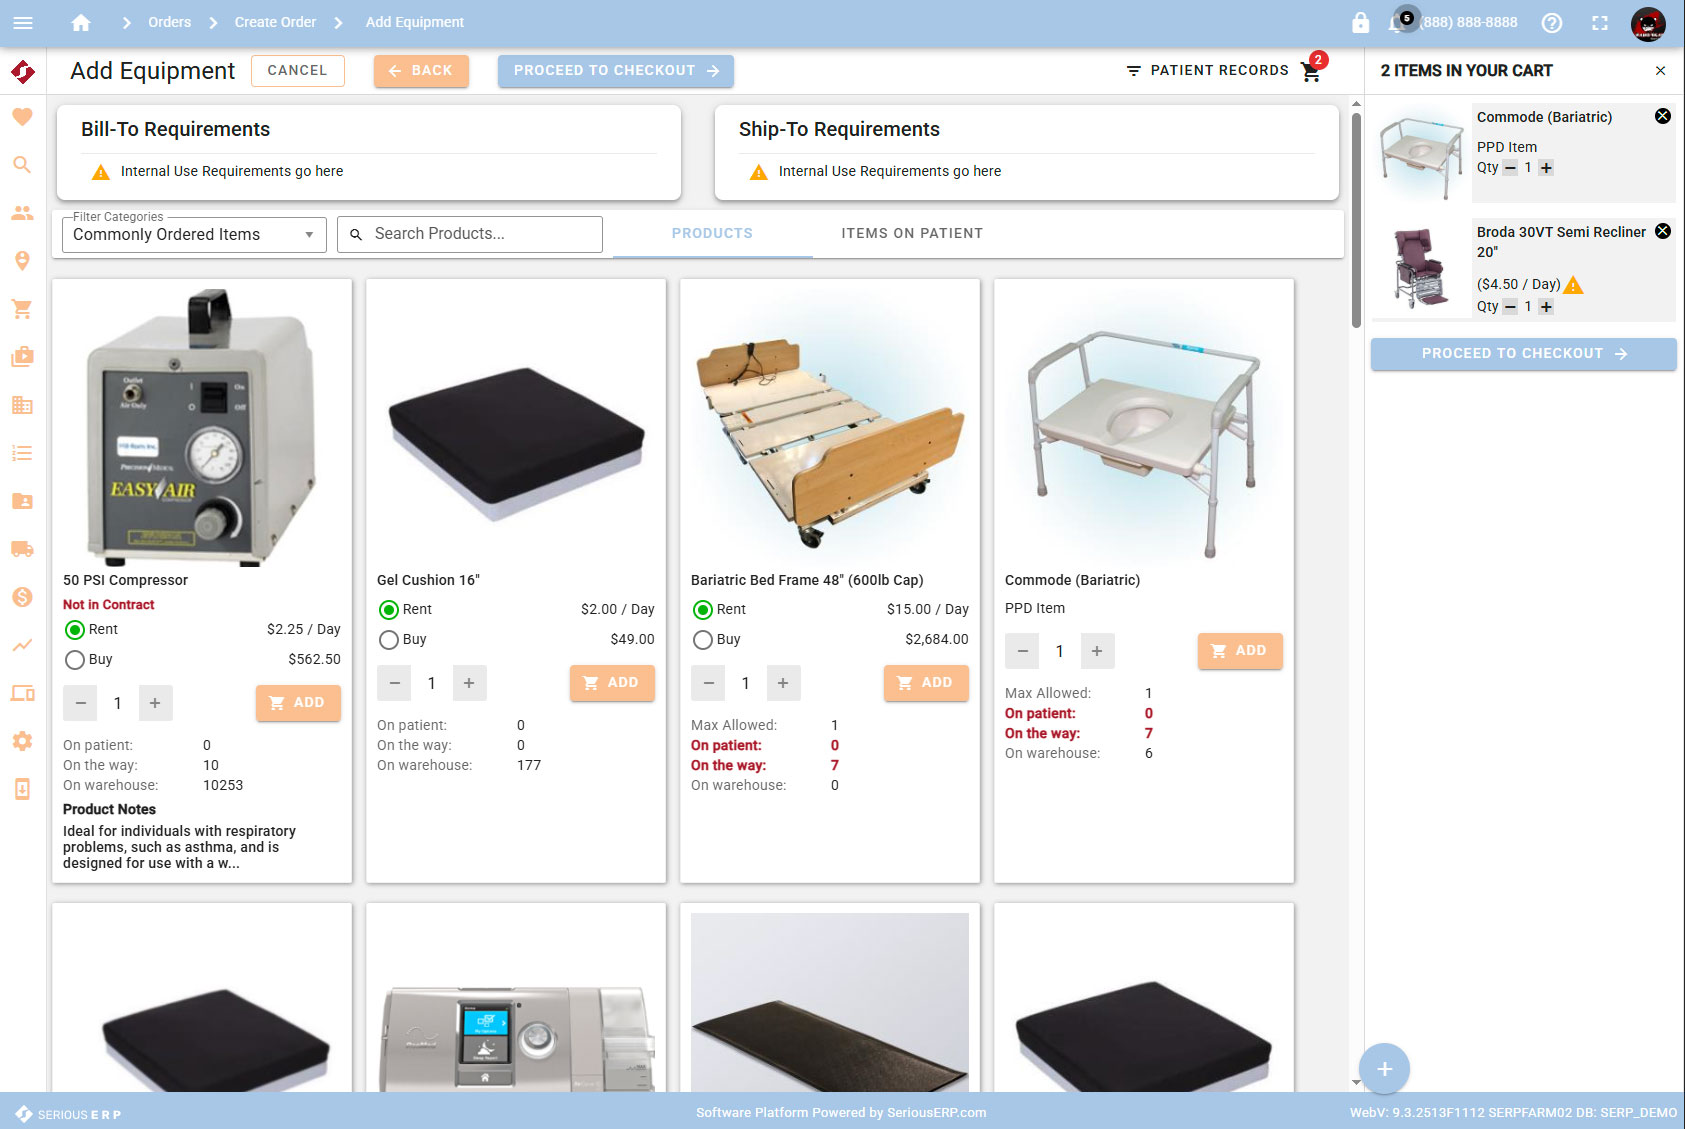Viewport: 1685px width, 1129px height.
Task: Toggle fullscreen mode icon
Action: coord(1600,22)
